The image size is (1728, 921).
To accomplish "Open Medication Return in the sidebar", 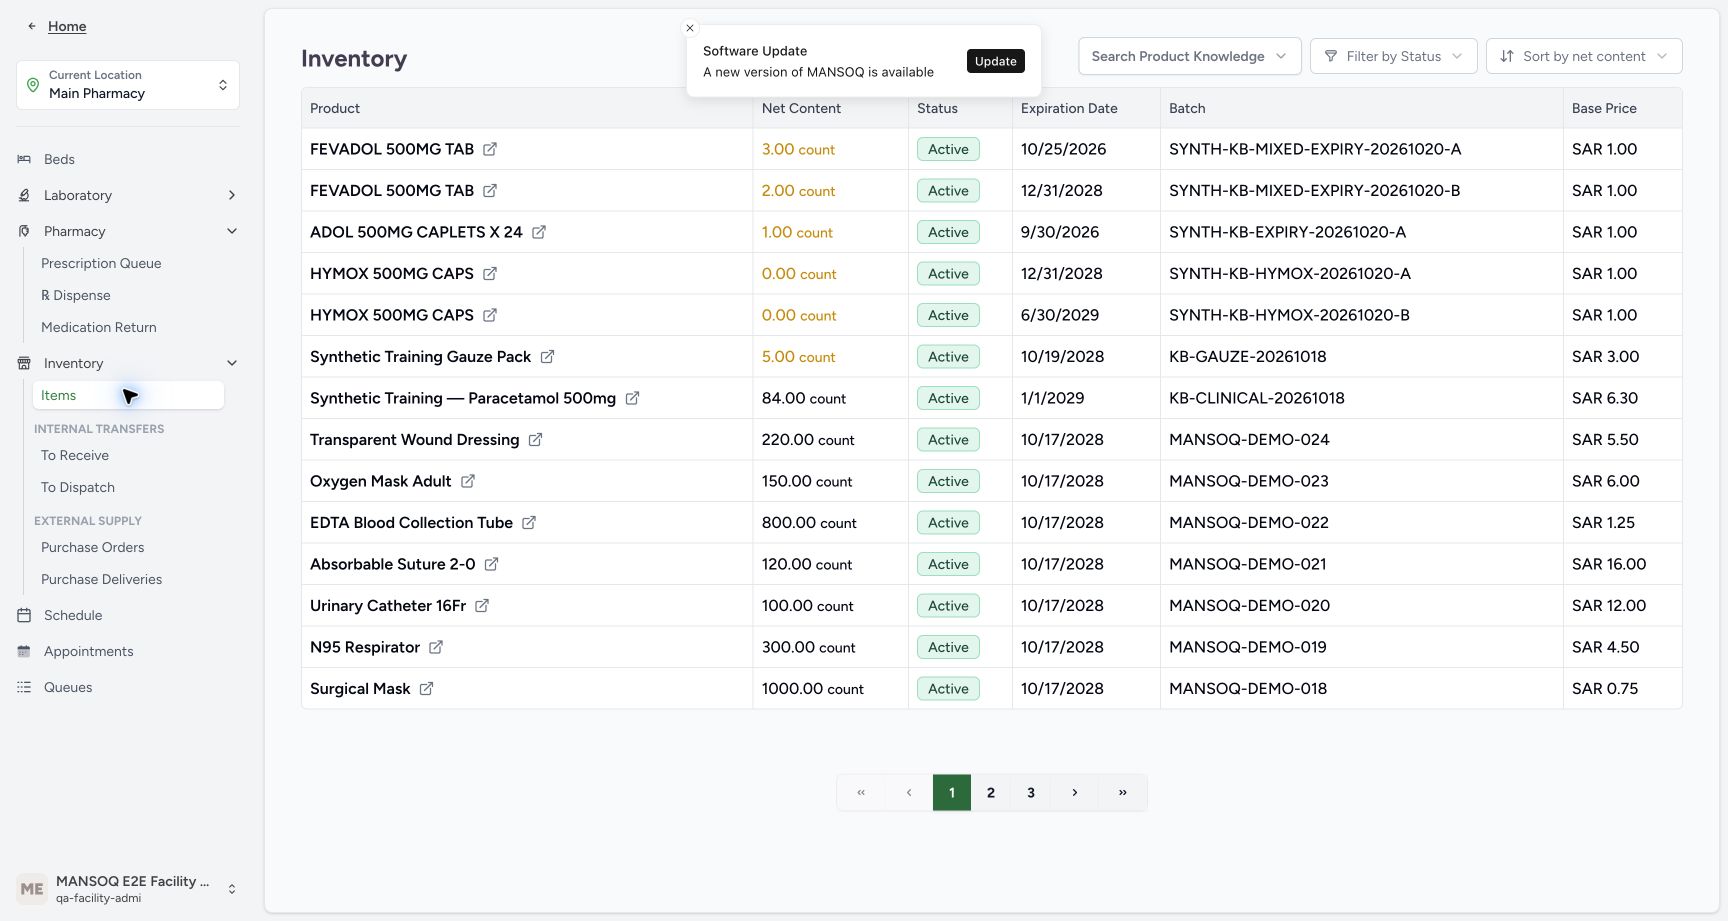I will pos(99,327).
